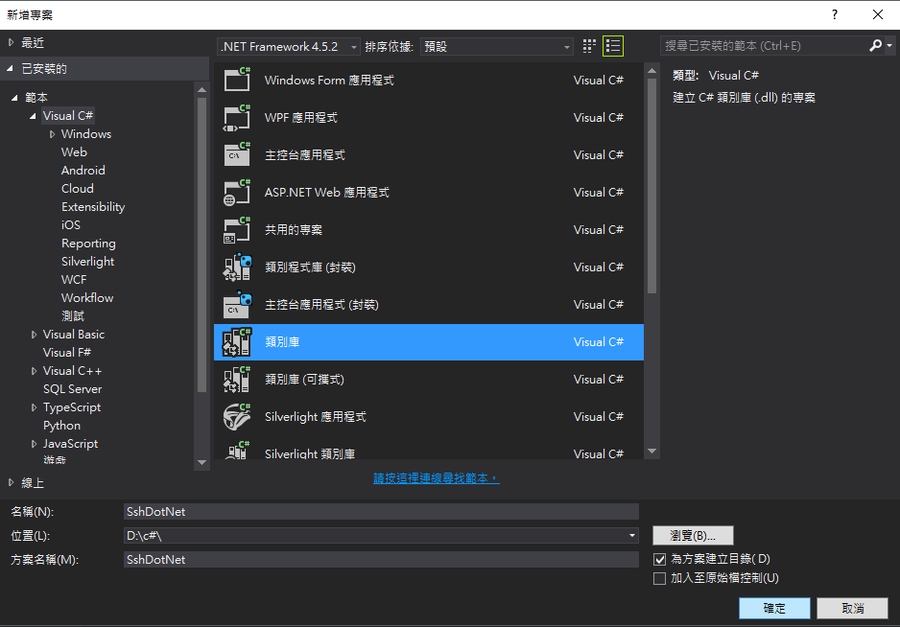Click the project name field SshDotNet

click(380, 511)
